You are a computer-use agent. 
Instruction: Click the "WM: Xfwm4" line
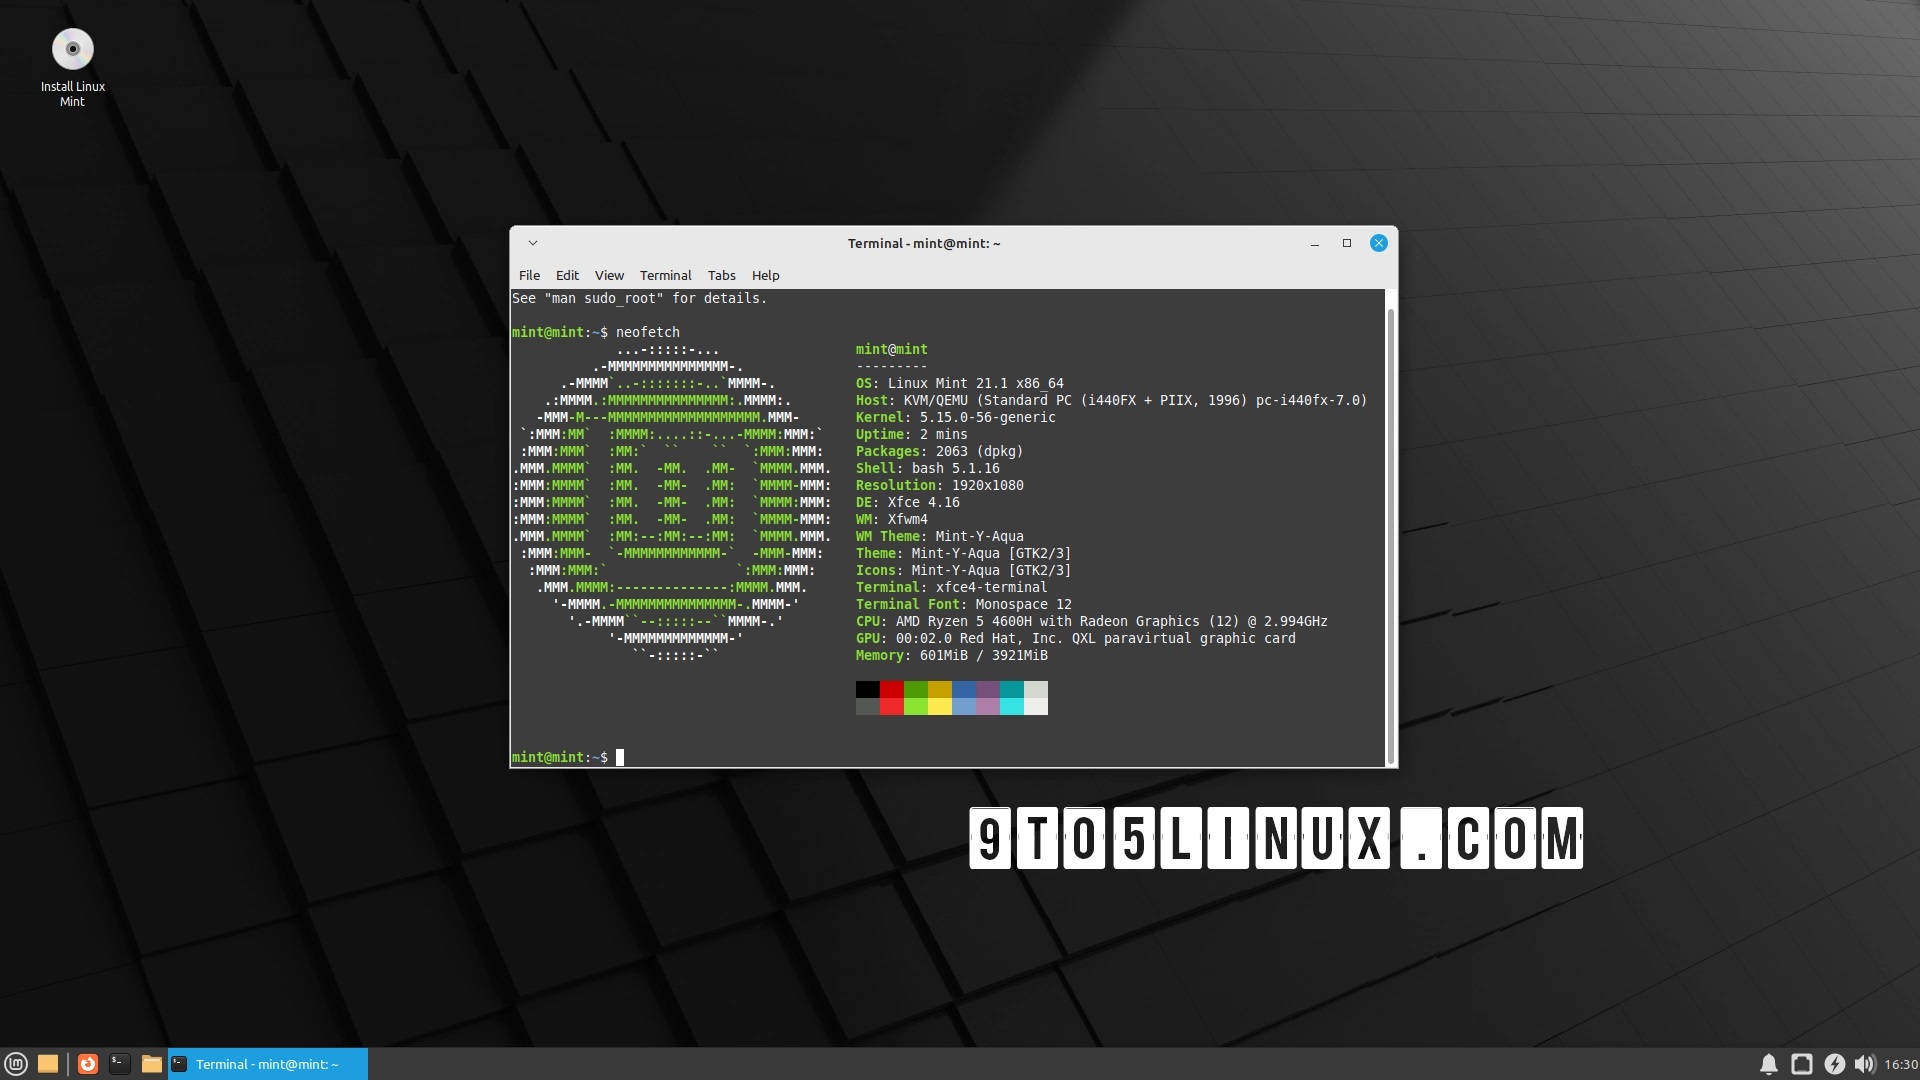pos(892,519)
